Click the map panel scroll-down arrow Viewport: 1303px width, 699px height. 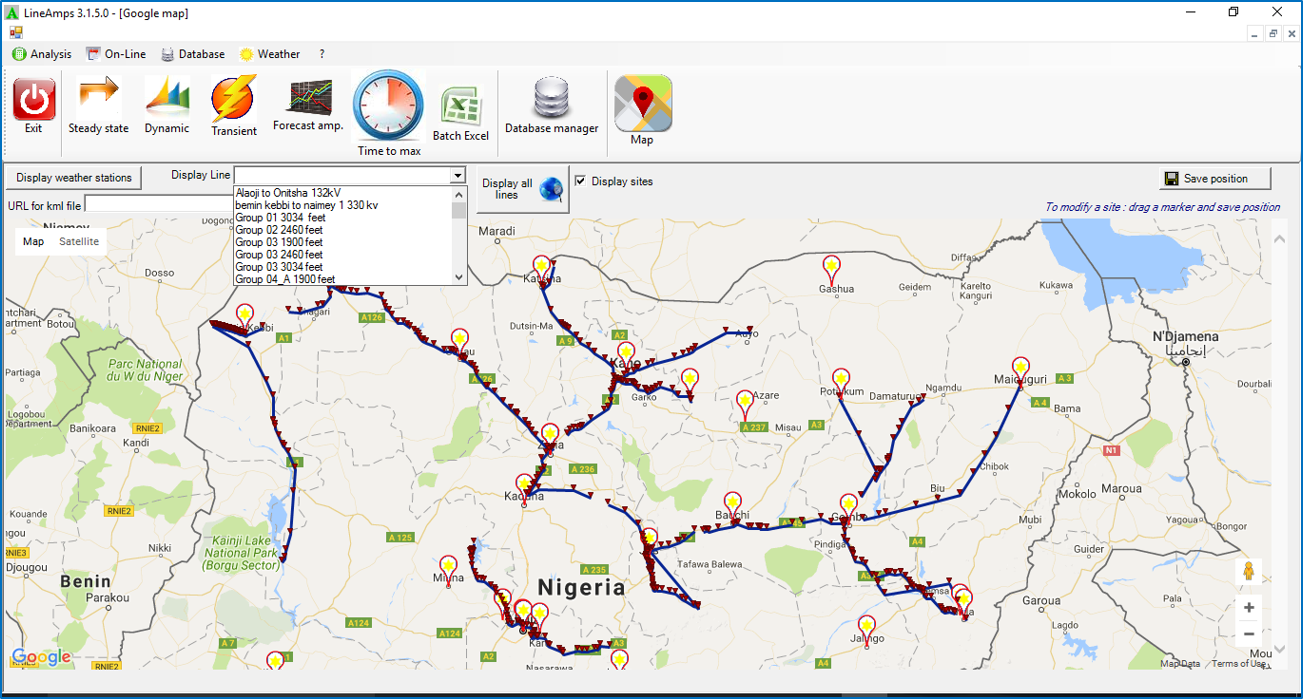[1280, 650]
